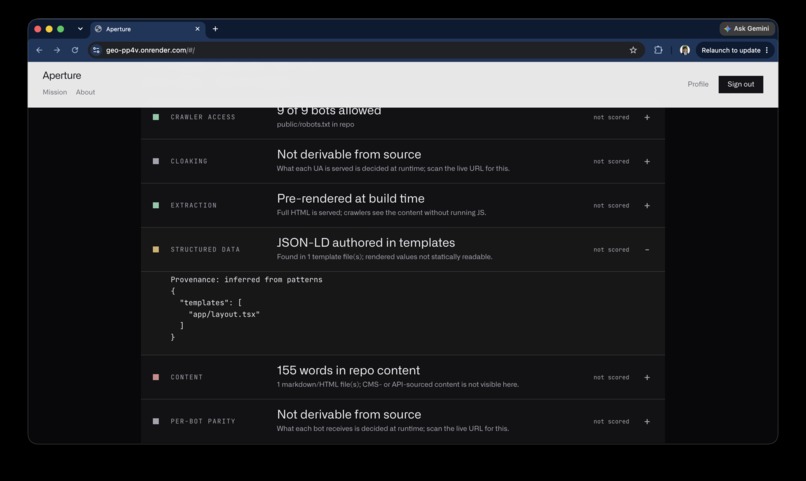Open the About nav link
Image resolution: width=806 pixels, height=481 pixels.
85,92
